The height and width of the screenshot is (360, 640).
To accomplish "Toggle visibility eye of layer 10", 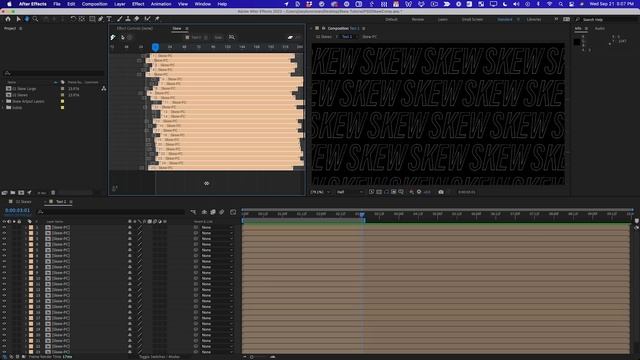I will [4, 278].
